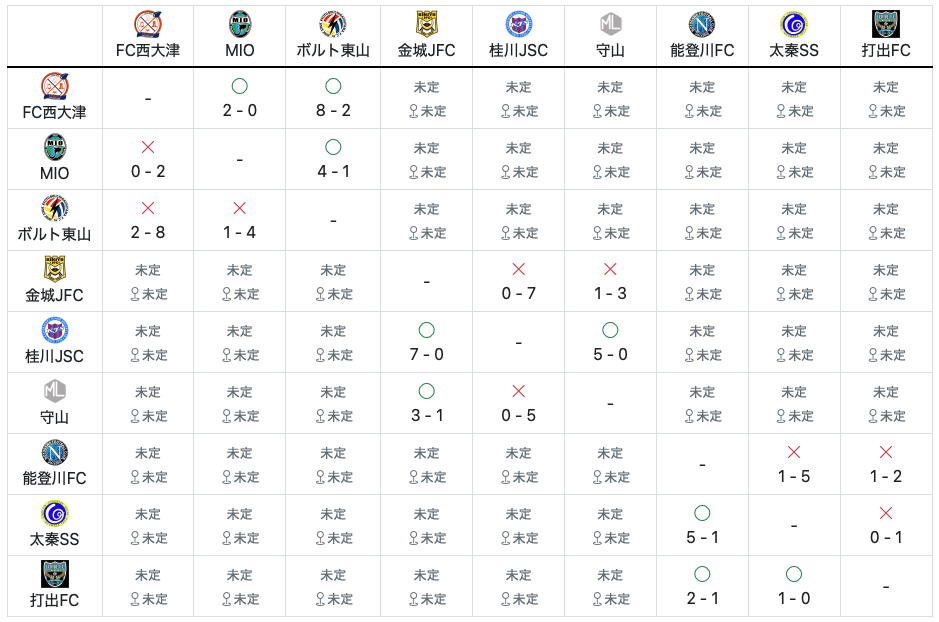Click venue pin in FC西大津 vs 金城JFC cell
This screenshot has height=622, width=939.
coord(413,111)
